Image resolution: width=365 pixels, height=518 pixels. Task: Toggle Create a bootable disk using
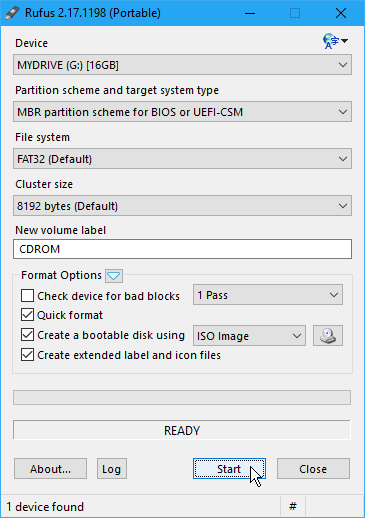(x=27, y=335)
